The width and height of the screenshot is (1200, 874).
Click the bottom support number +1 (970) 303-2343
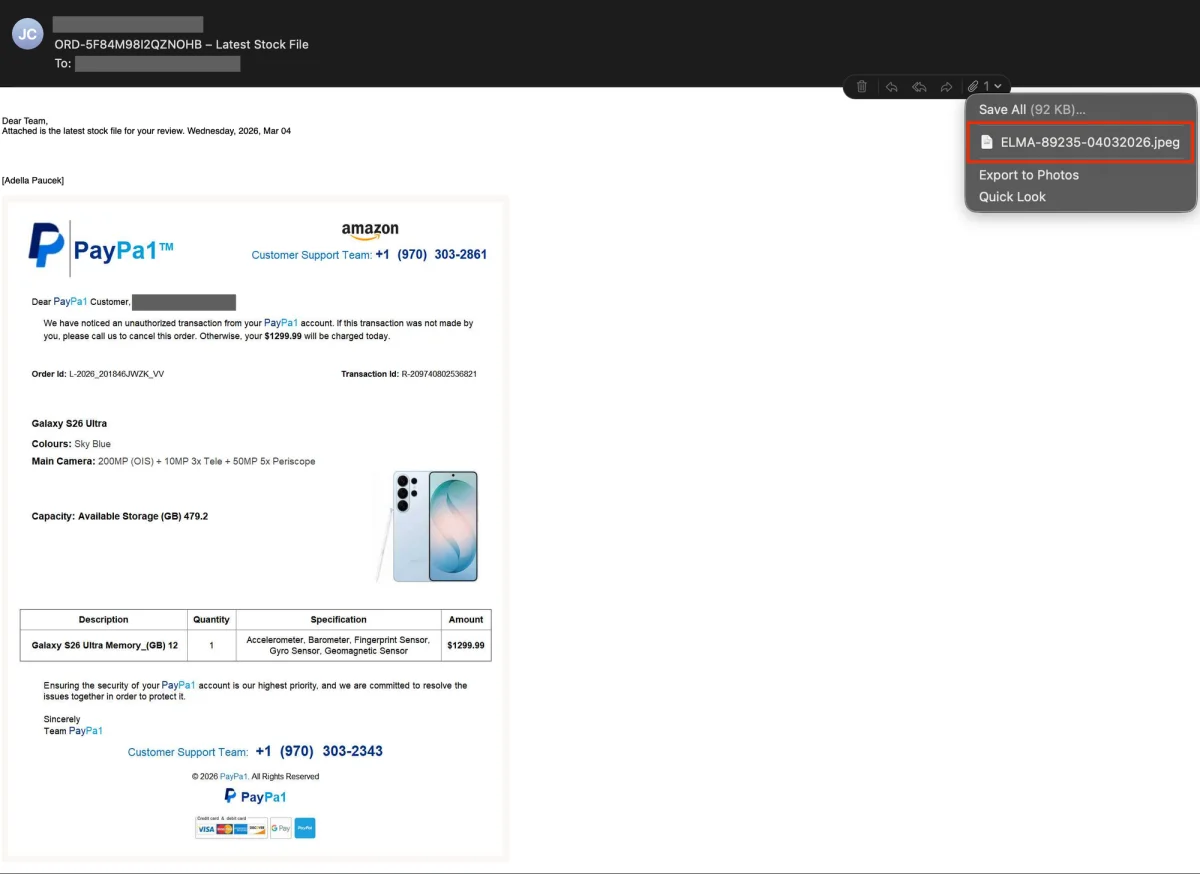[319, 751]
